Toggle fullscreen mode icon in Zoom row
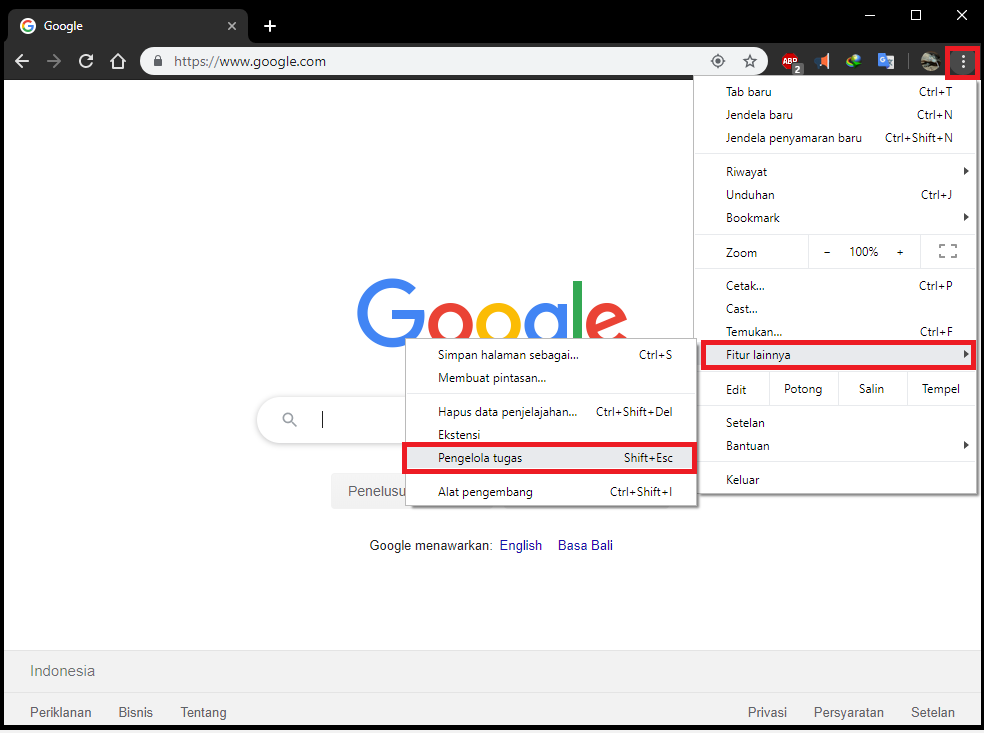 [948, 252]
